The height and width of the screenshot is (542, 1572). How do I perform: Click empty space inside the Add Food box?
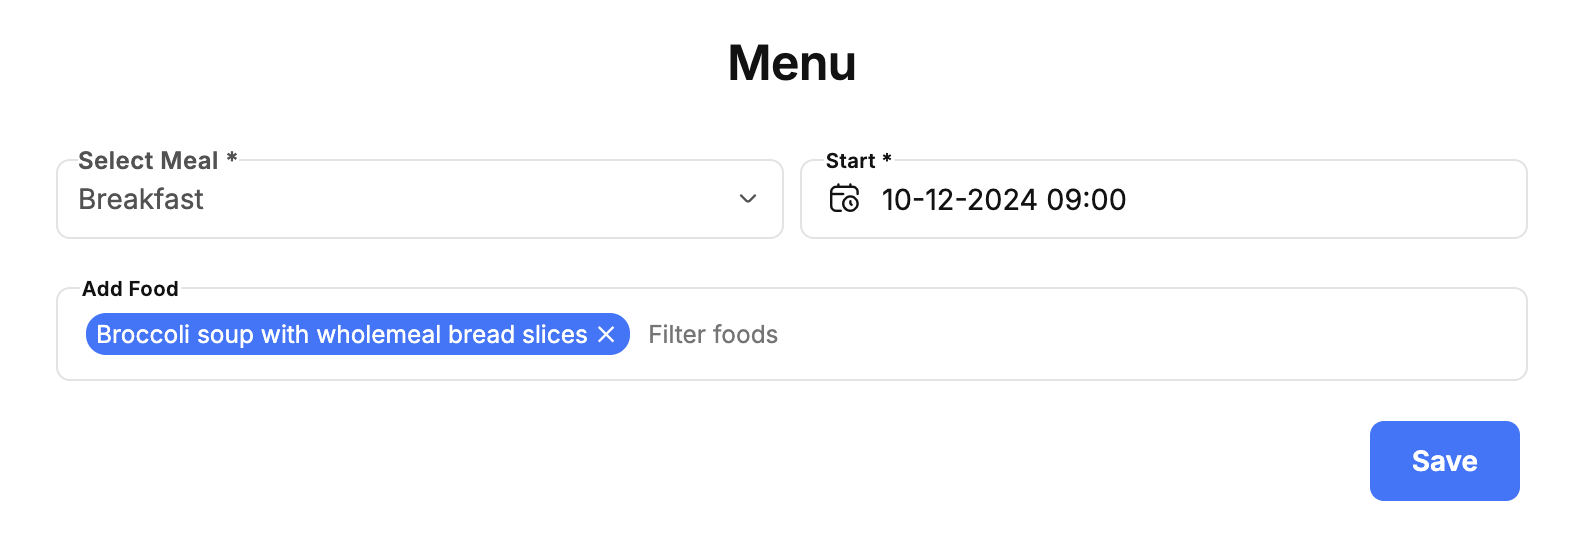pyautogui.click(x=1150, y=334)
